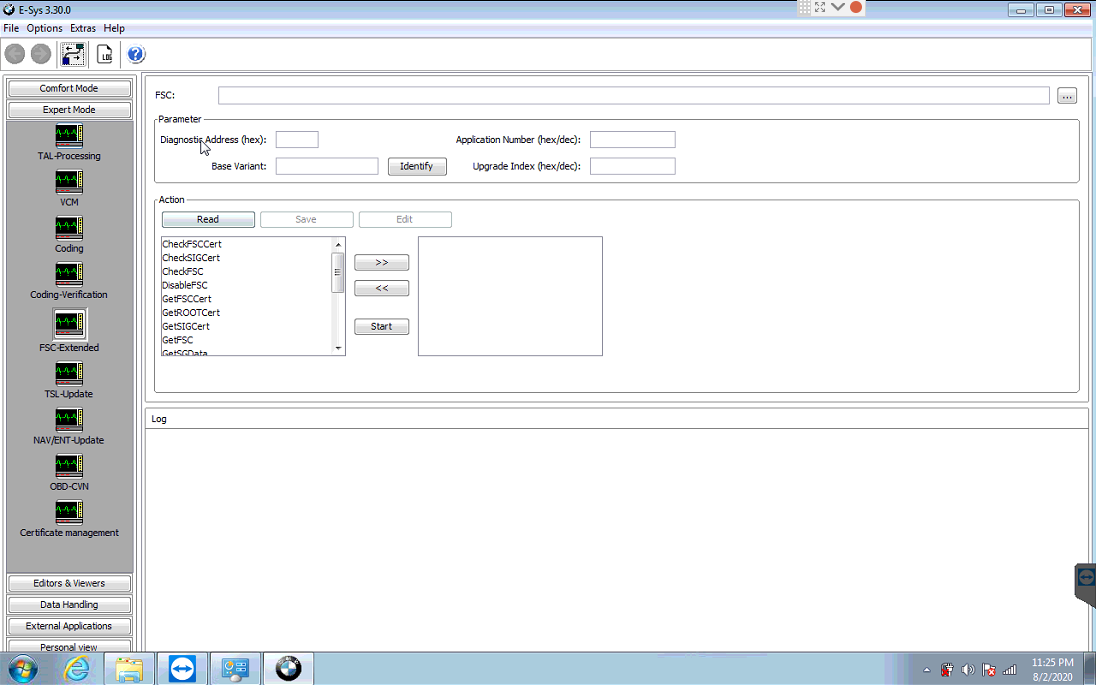Open TAL-Processing module

tap(68, 142)
